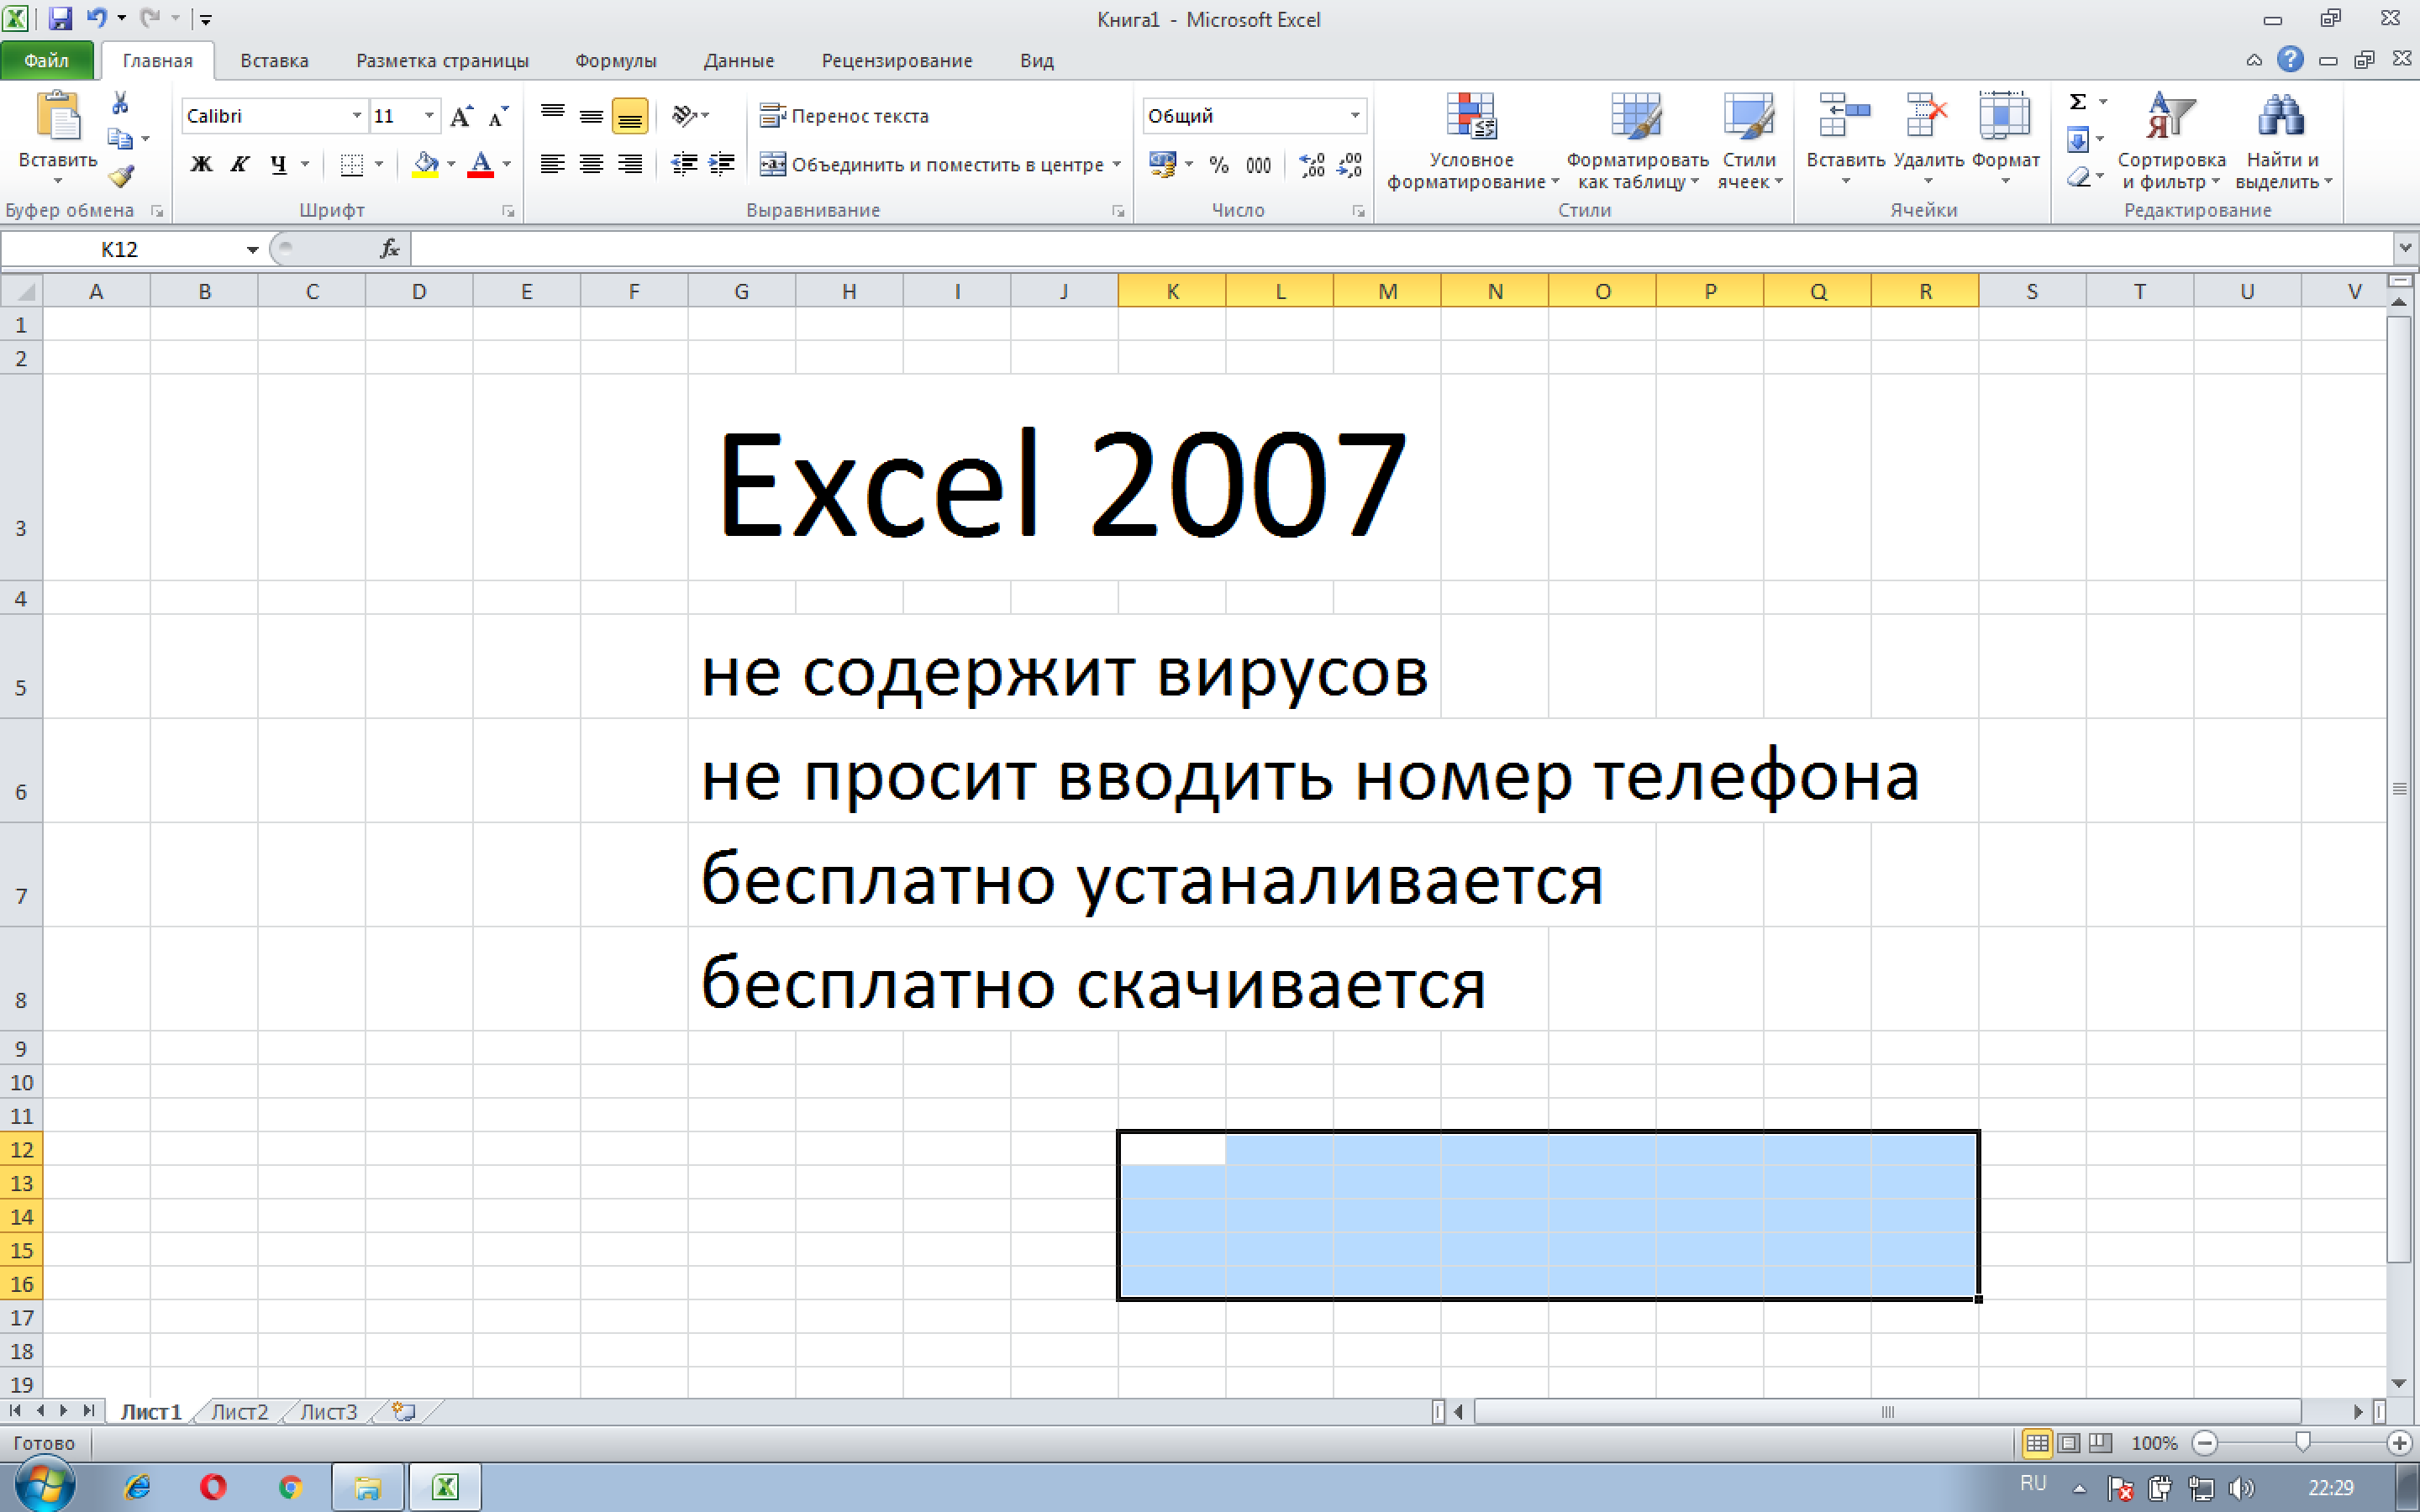Select the AutoSum (Σ) icon
This screenshot has height=1512, width=2420.
pos(2077,101)
